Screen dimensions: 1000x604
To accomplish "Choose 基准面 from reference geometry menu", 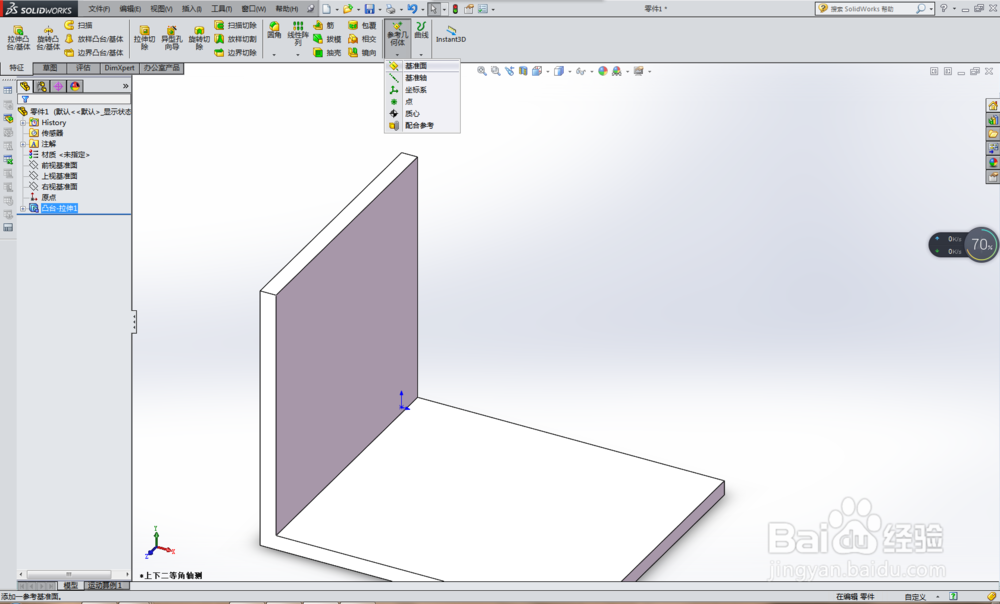I will pos(422,66).
